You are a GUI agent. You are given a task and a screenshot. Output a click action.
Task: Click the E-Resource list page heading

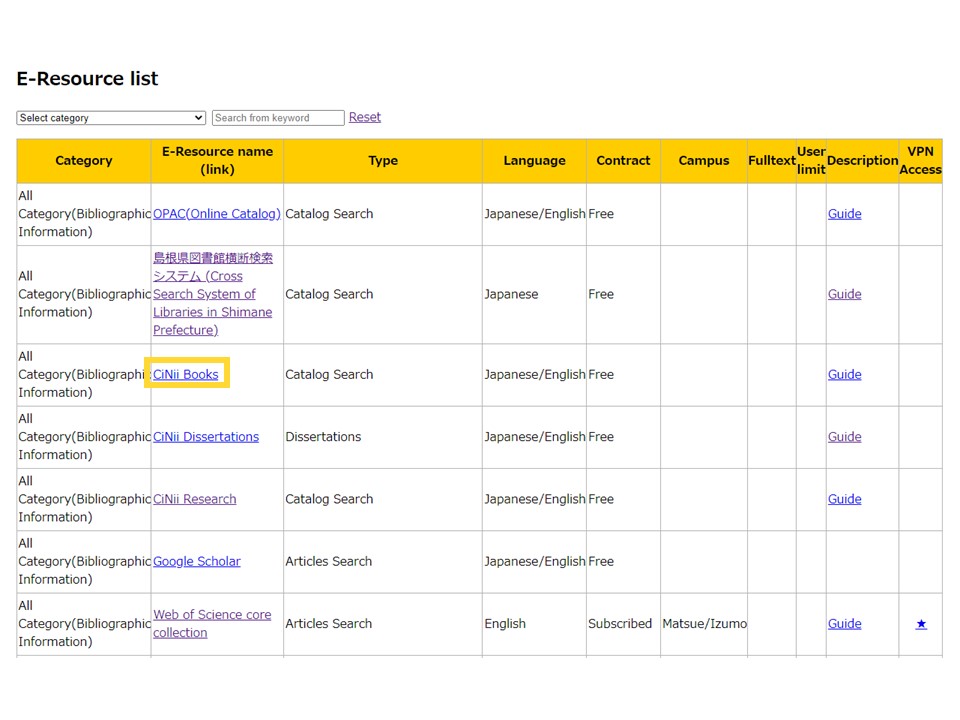pos(87,78)
